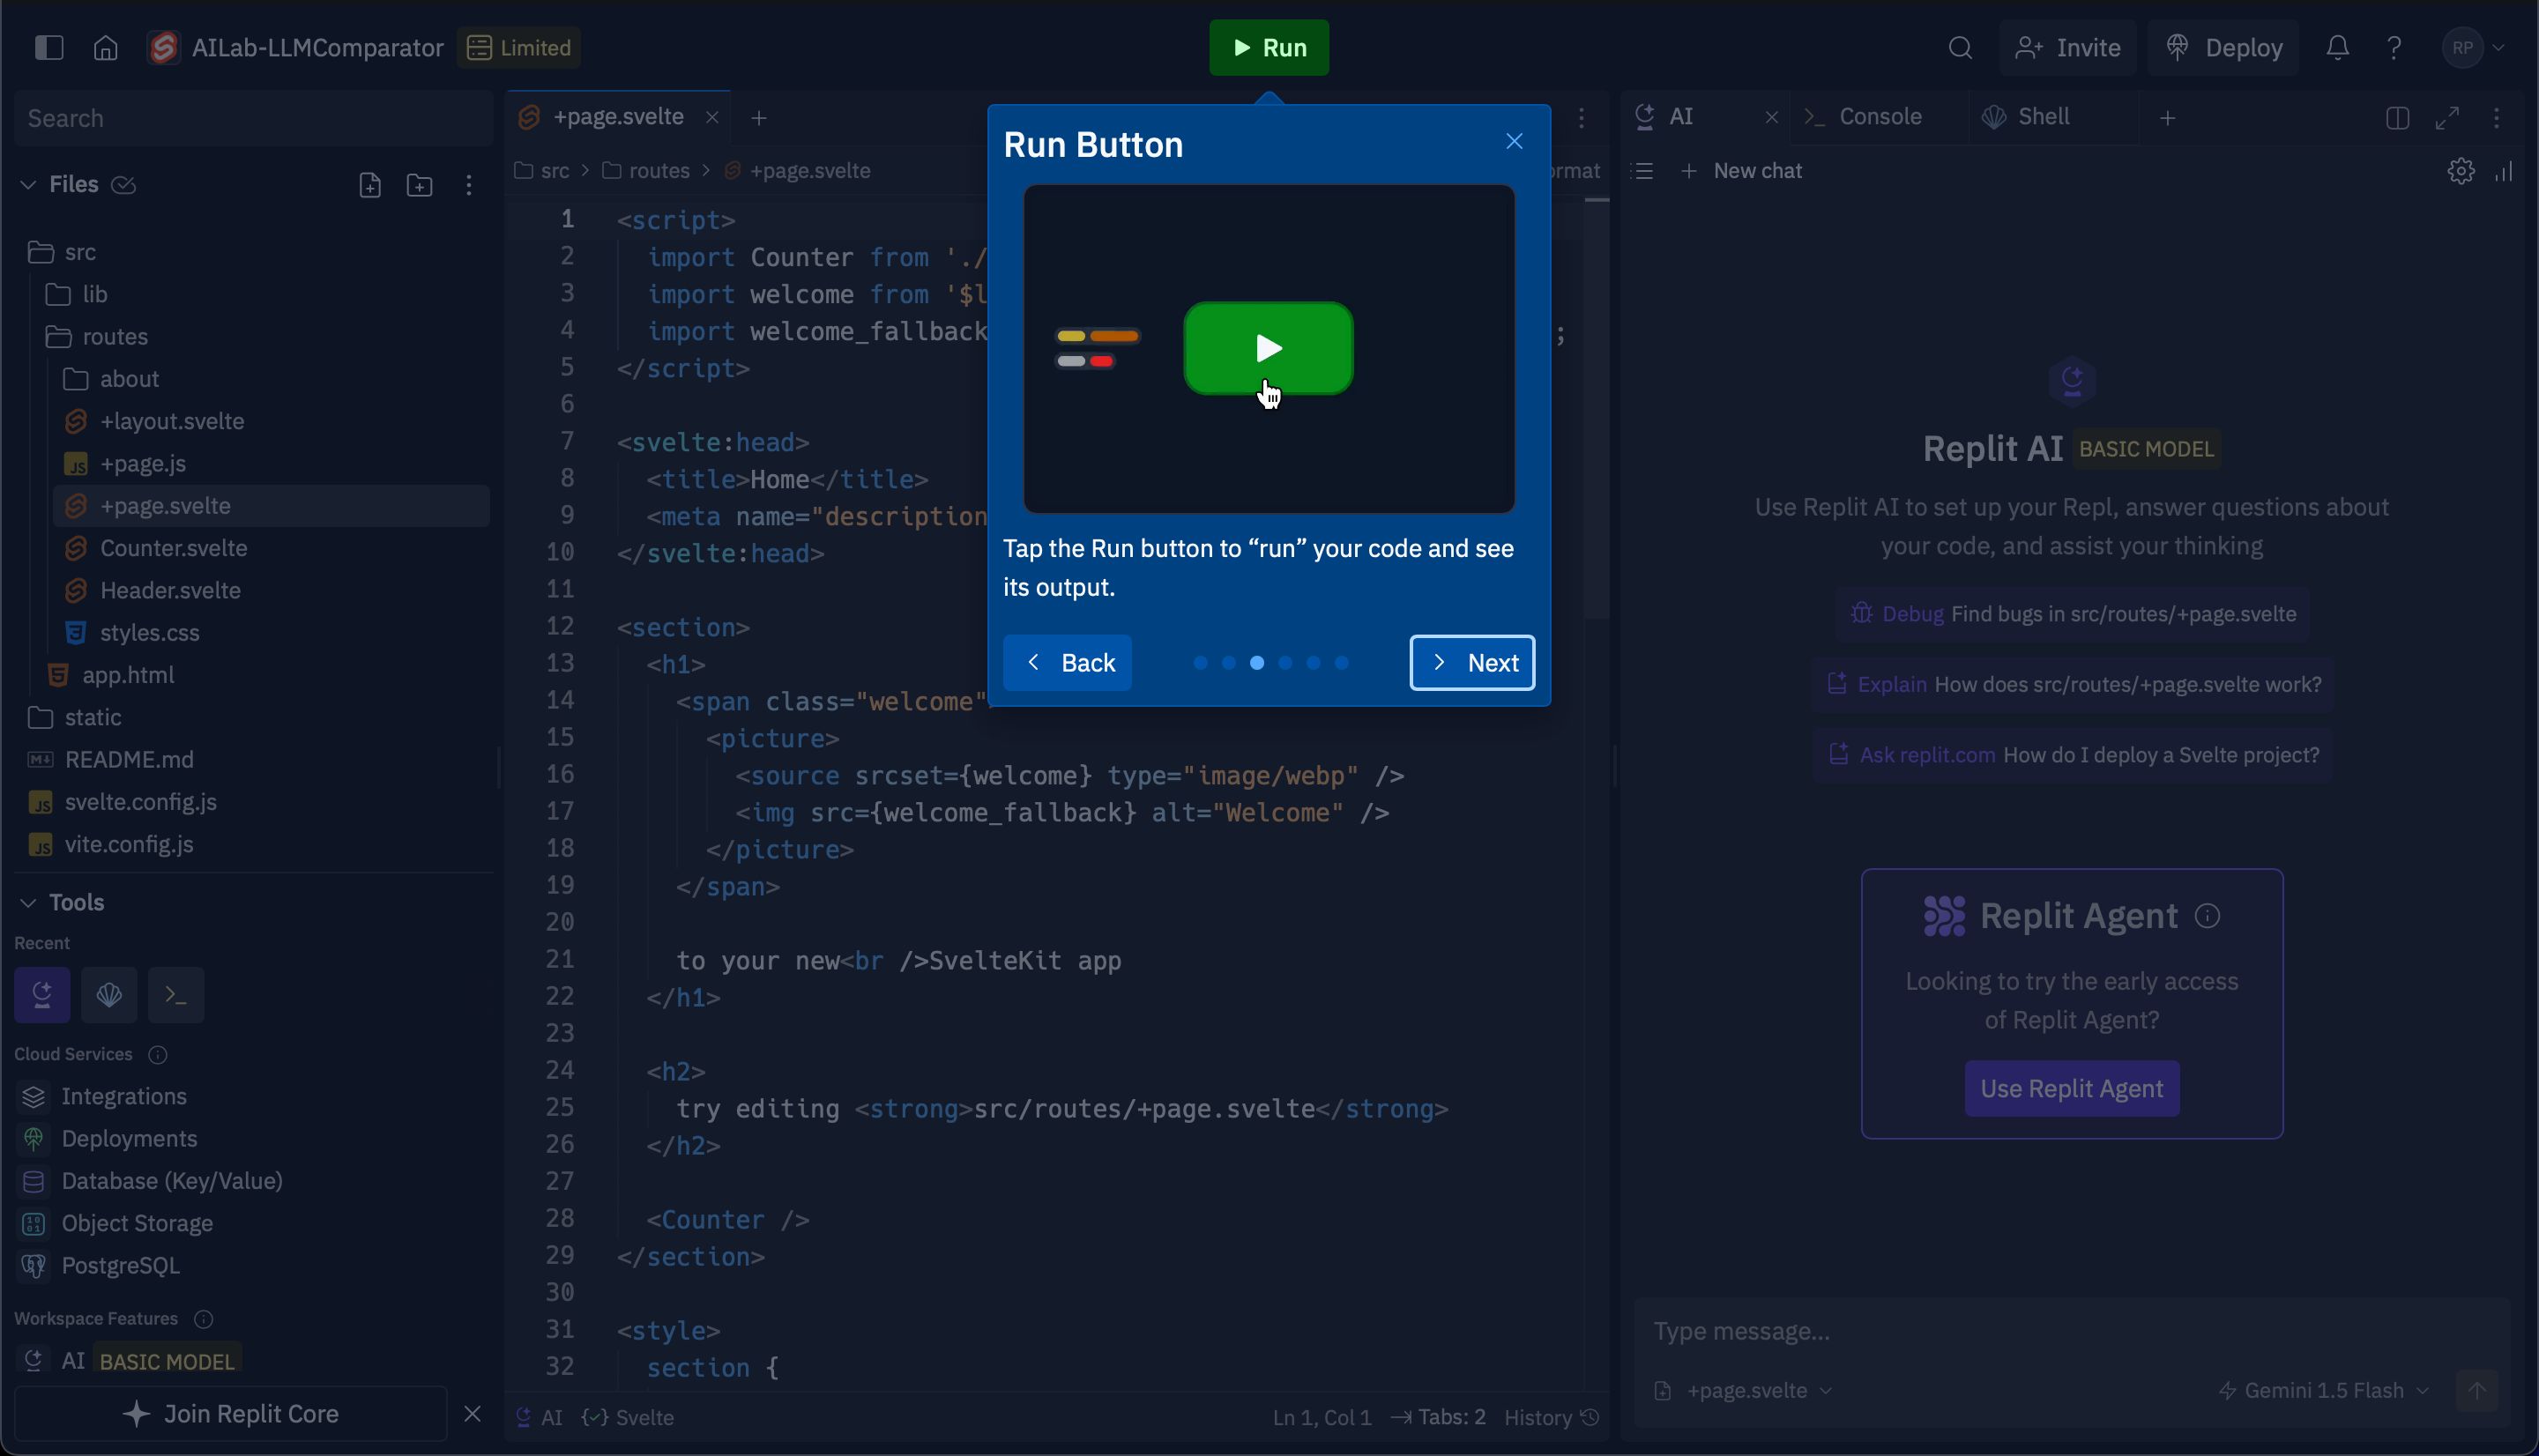Click into the file Search field
Image resolution: width=2539 pixels, height=1456 pixels.
[253, 118]
